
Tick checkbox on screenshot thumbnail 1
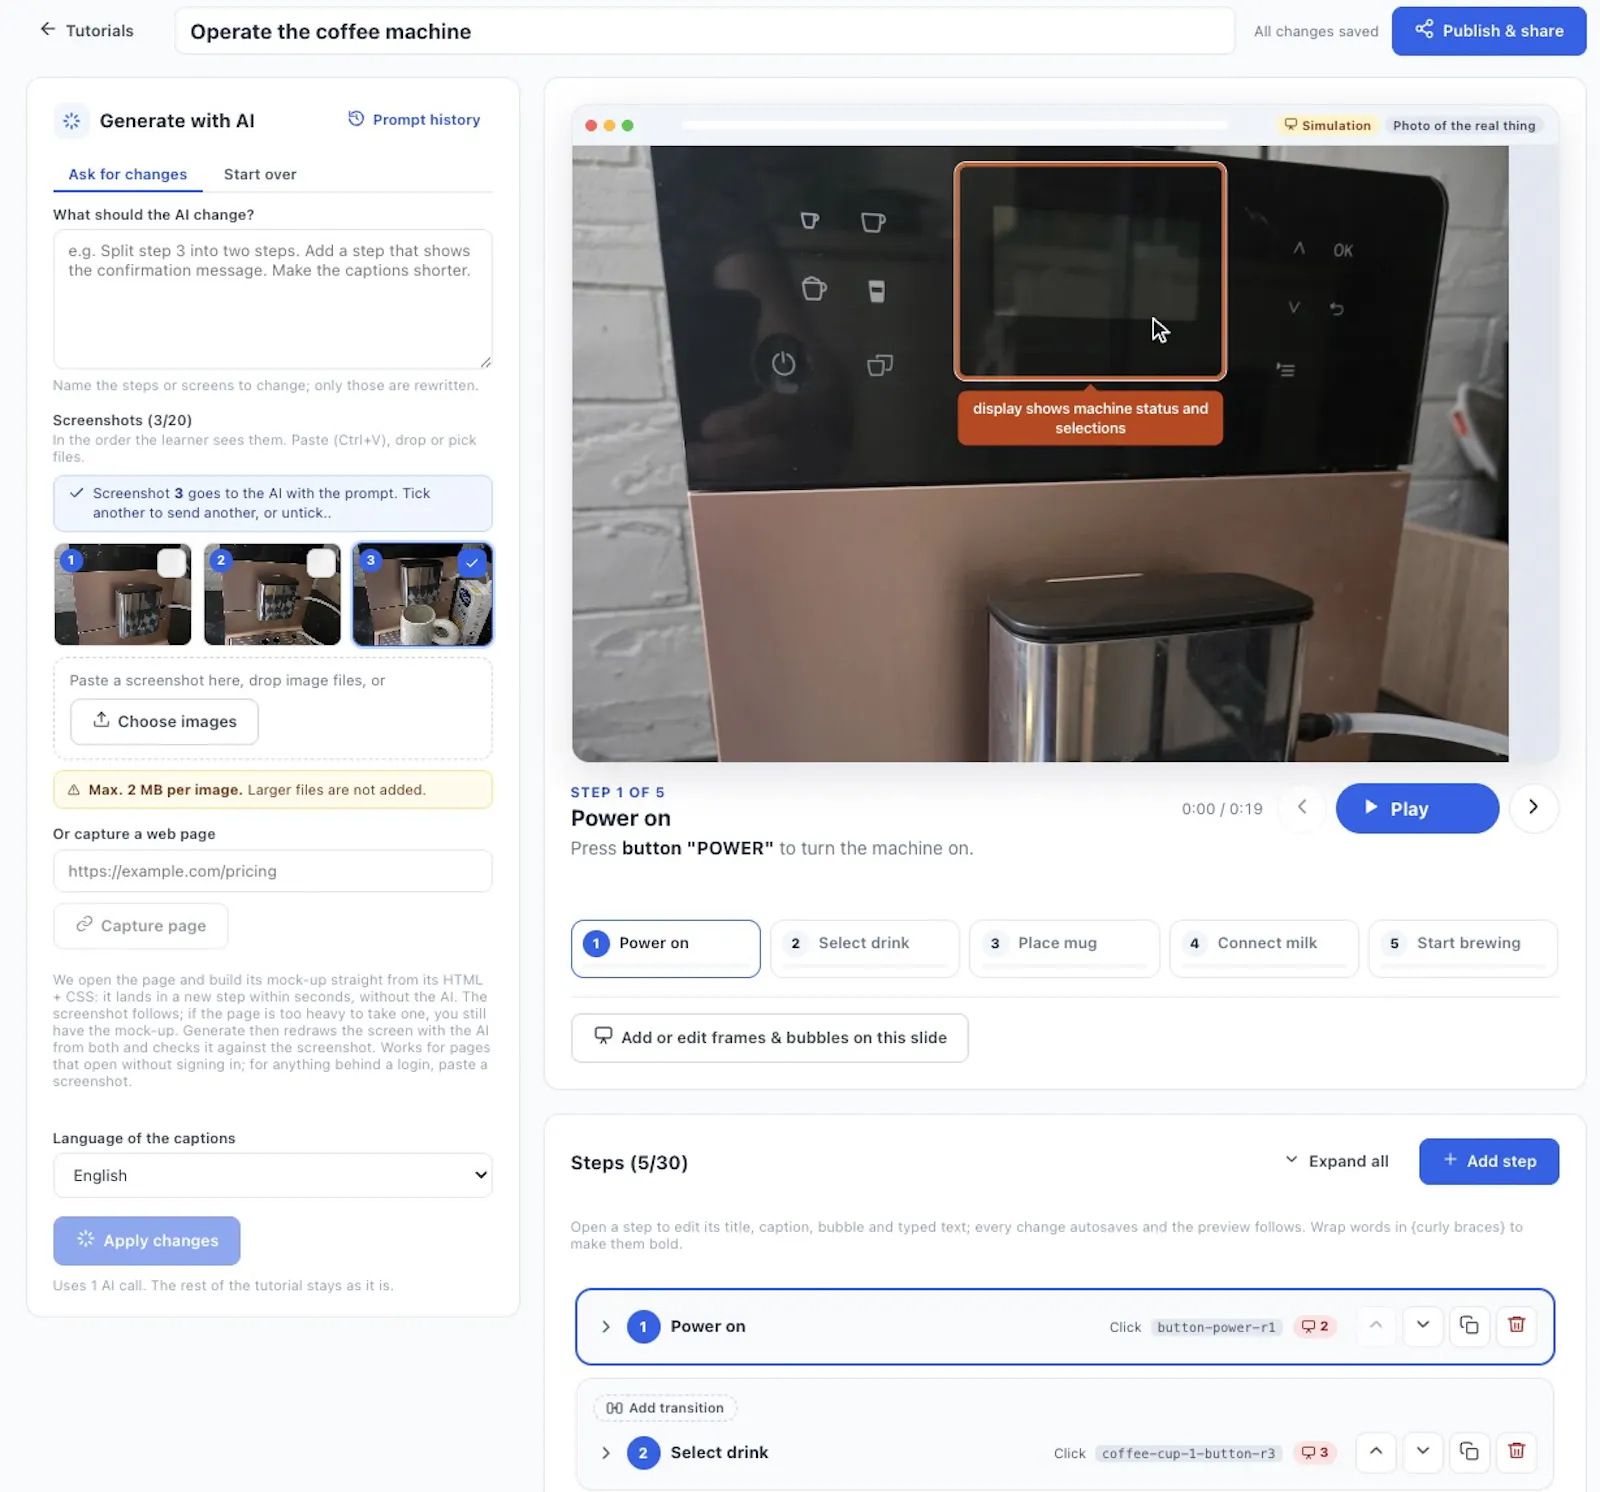pyautogui.click(x=172, y=562)
